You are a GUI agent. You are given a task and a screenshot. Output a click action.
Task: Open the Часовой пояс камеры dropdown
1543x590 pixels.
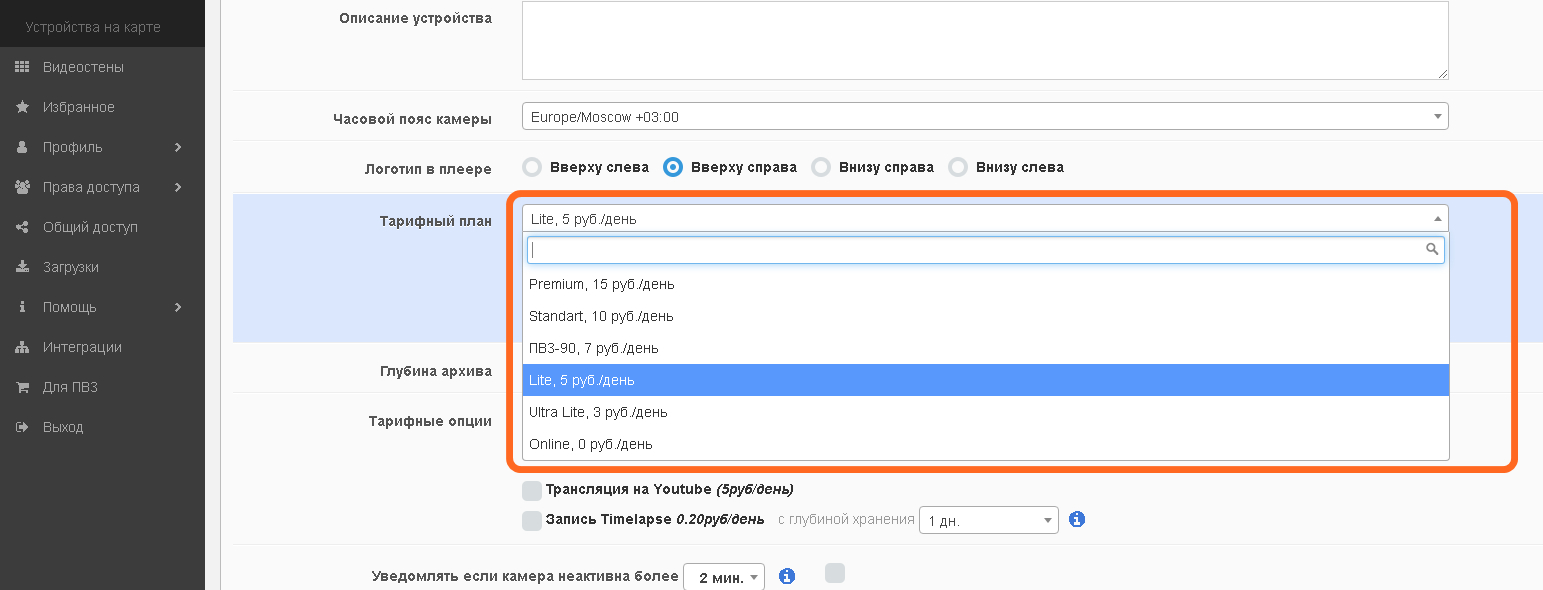click(984, 117)
